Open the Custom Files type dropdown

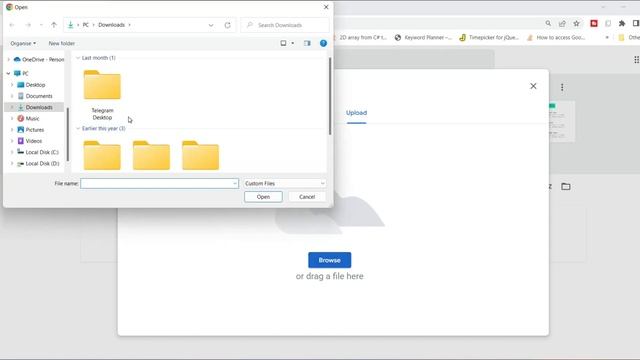tap(284, 184)
